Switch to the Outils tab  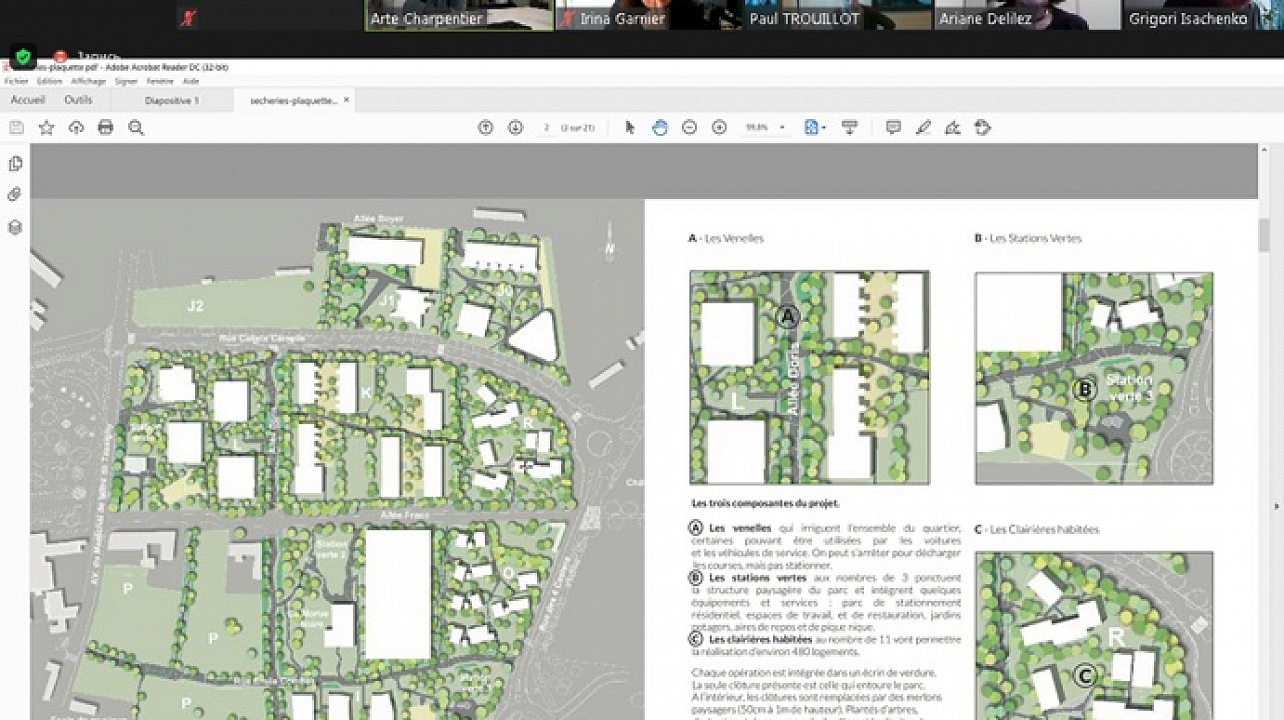click(x=78, y=100)
